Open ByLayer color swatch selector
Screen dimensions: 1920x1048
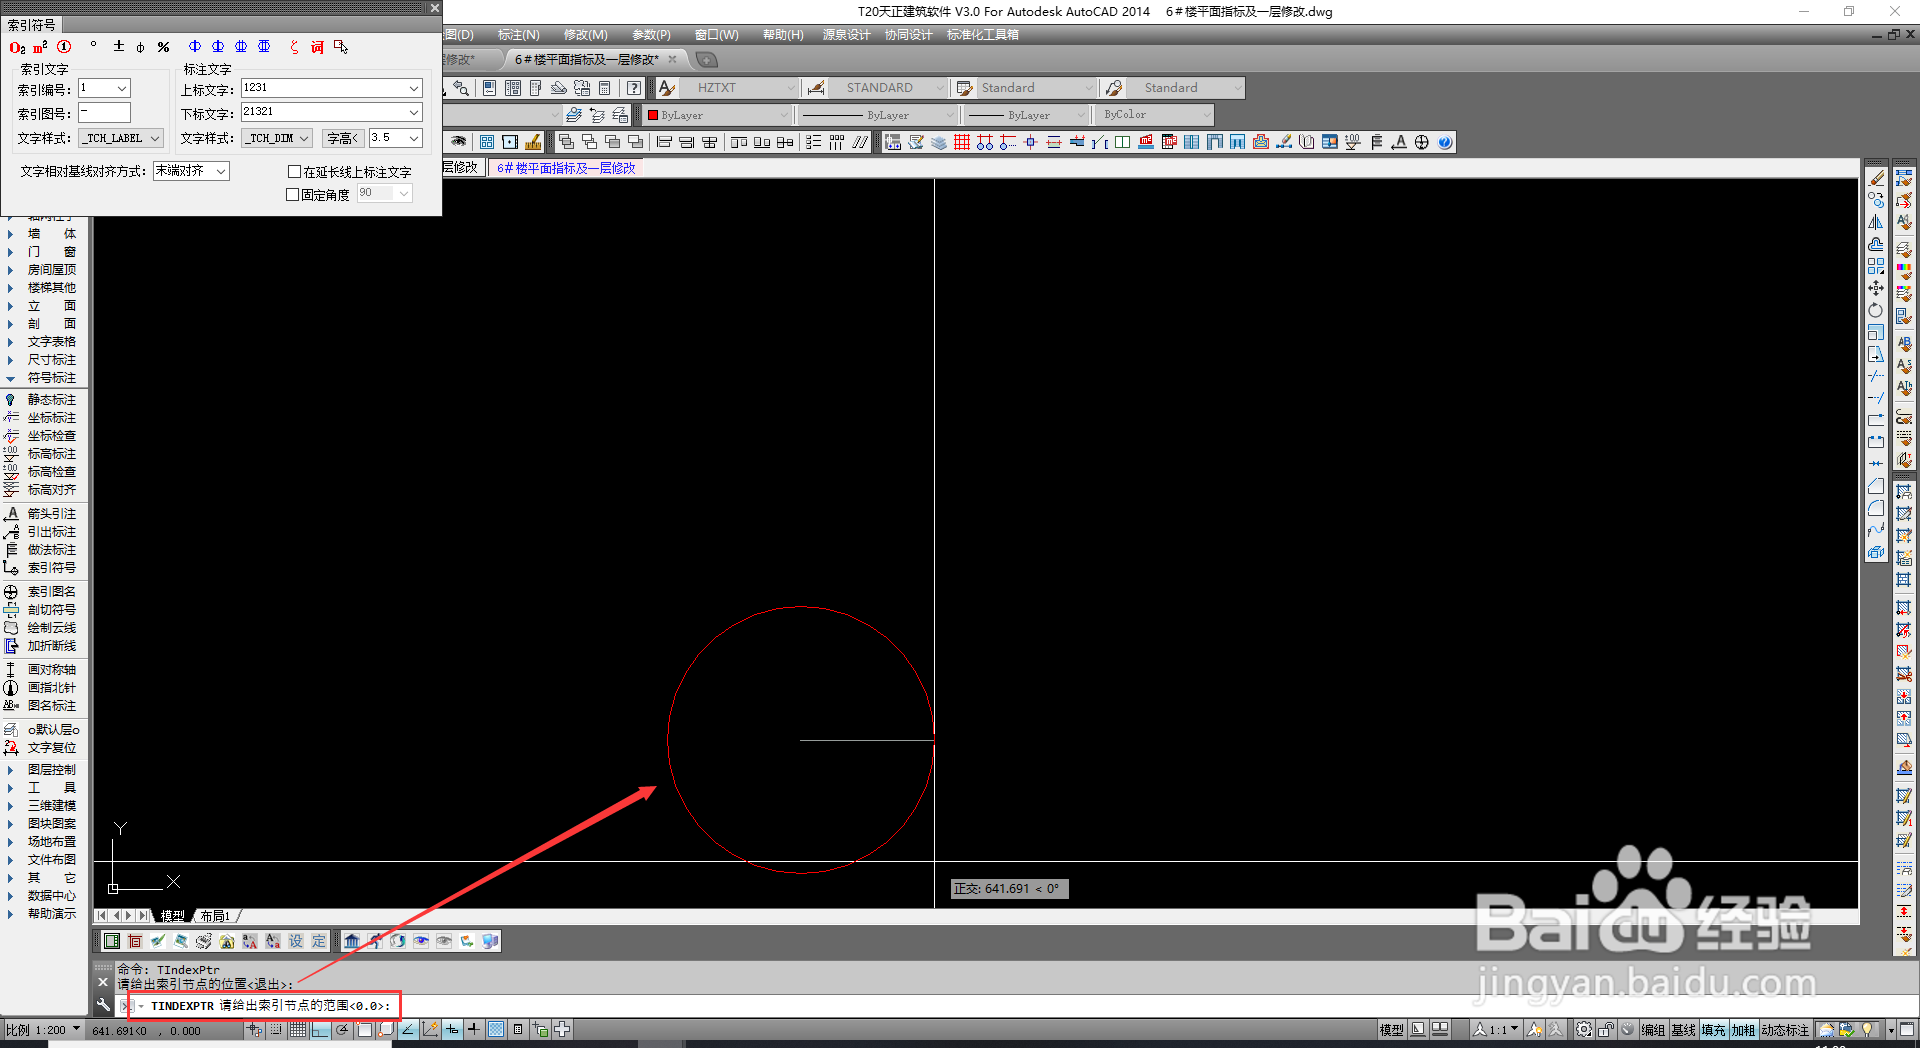718,115
